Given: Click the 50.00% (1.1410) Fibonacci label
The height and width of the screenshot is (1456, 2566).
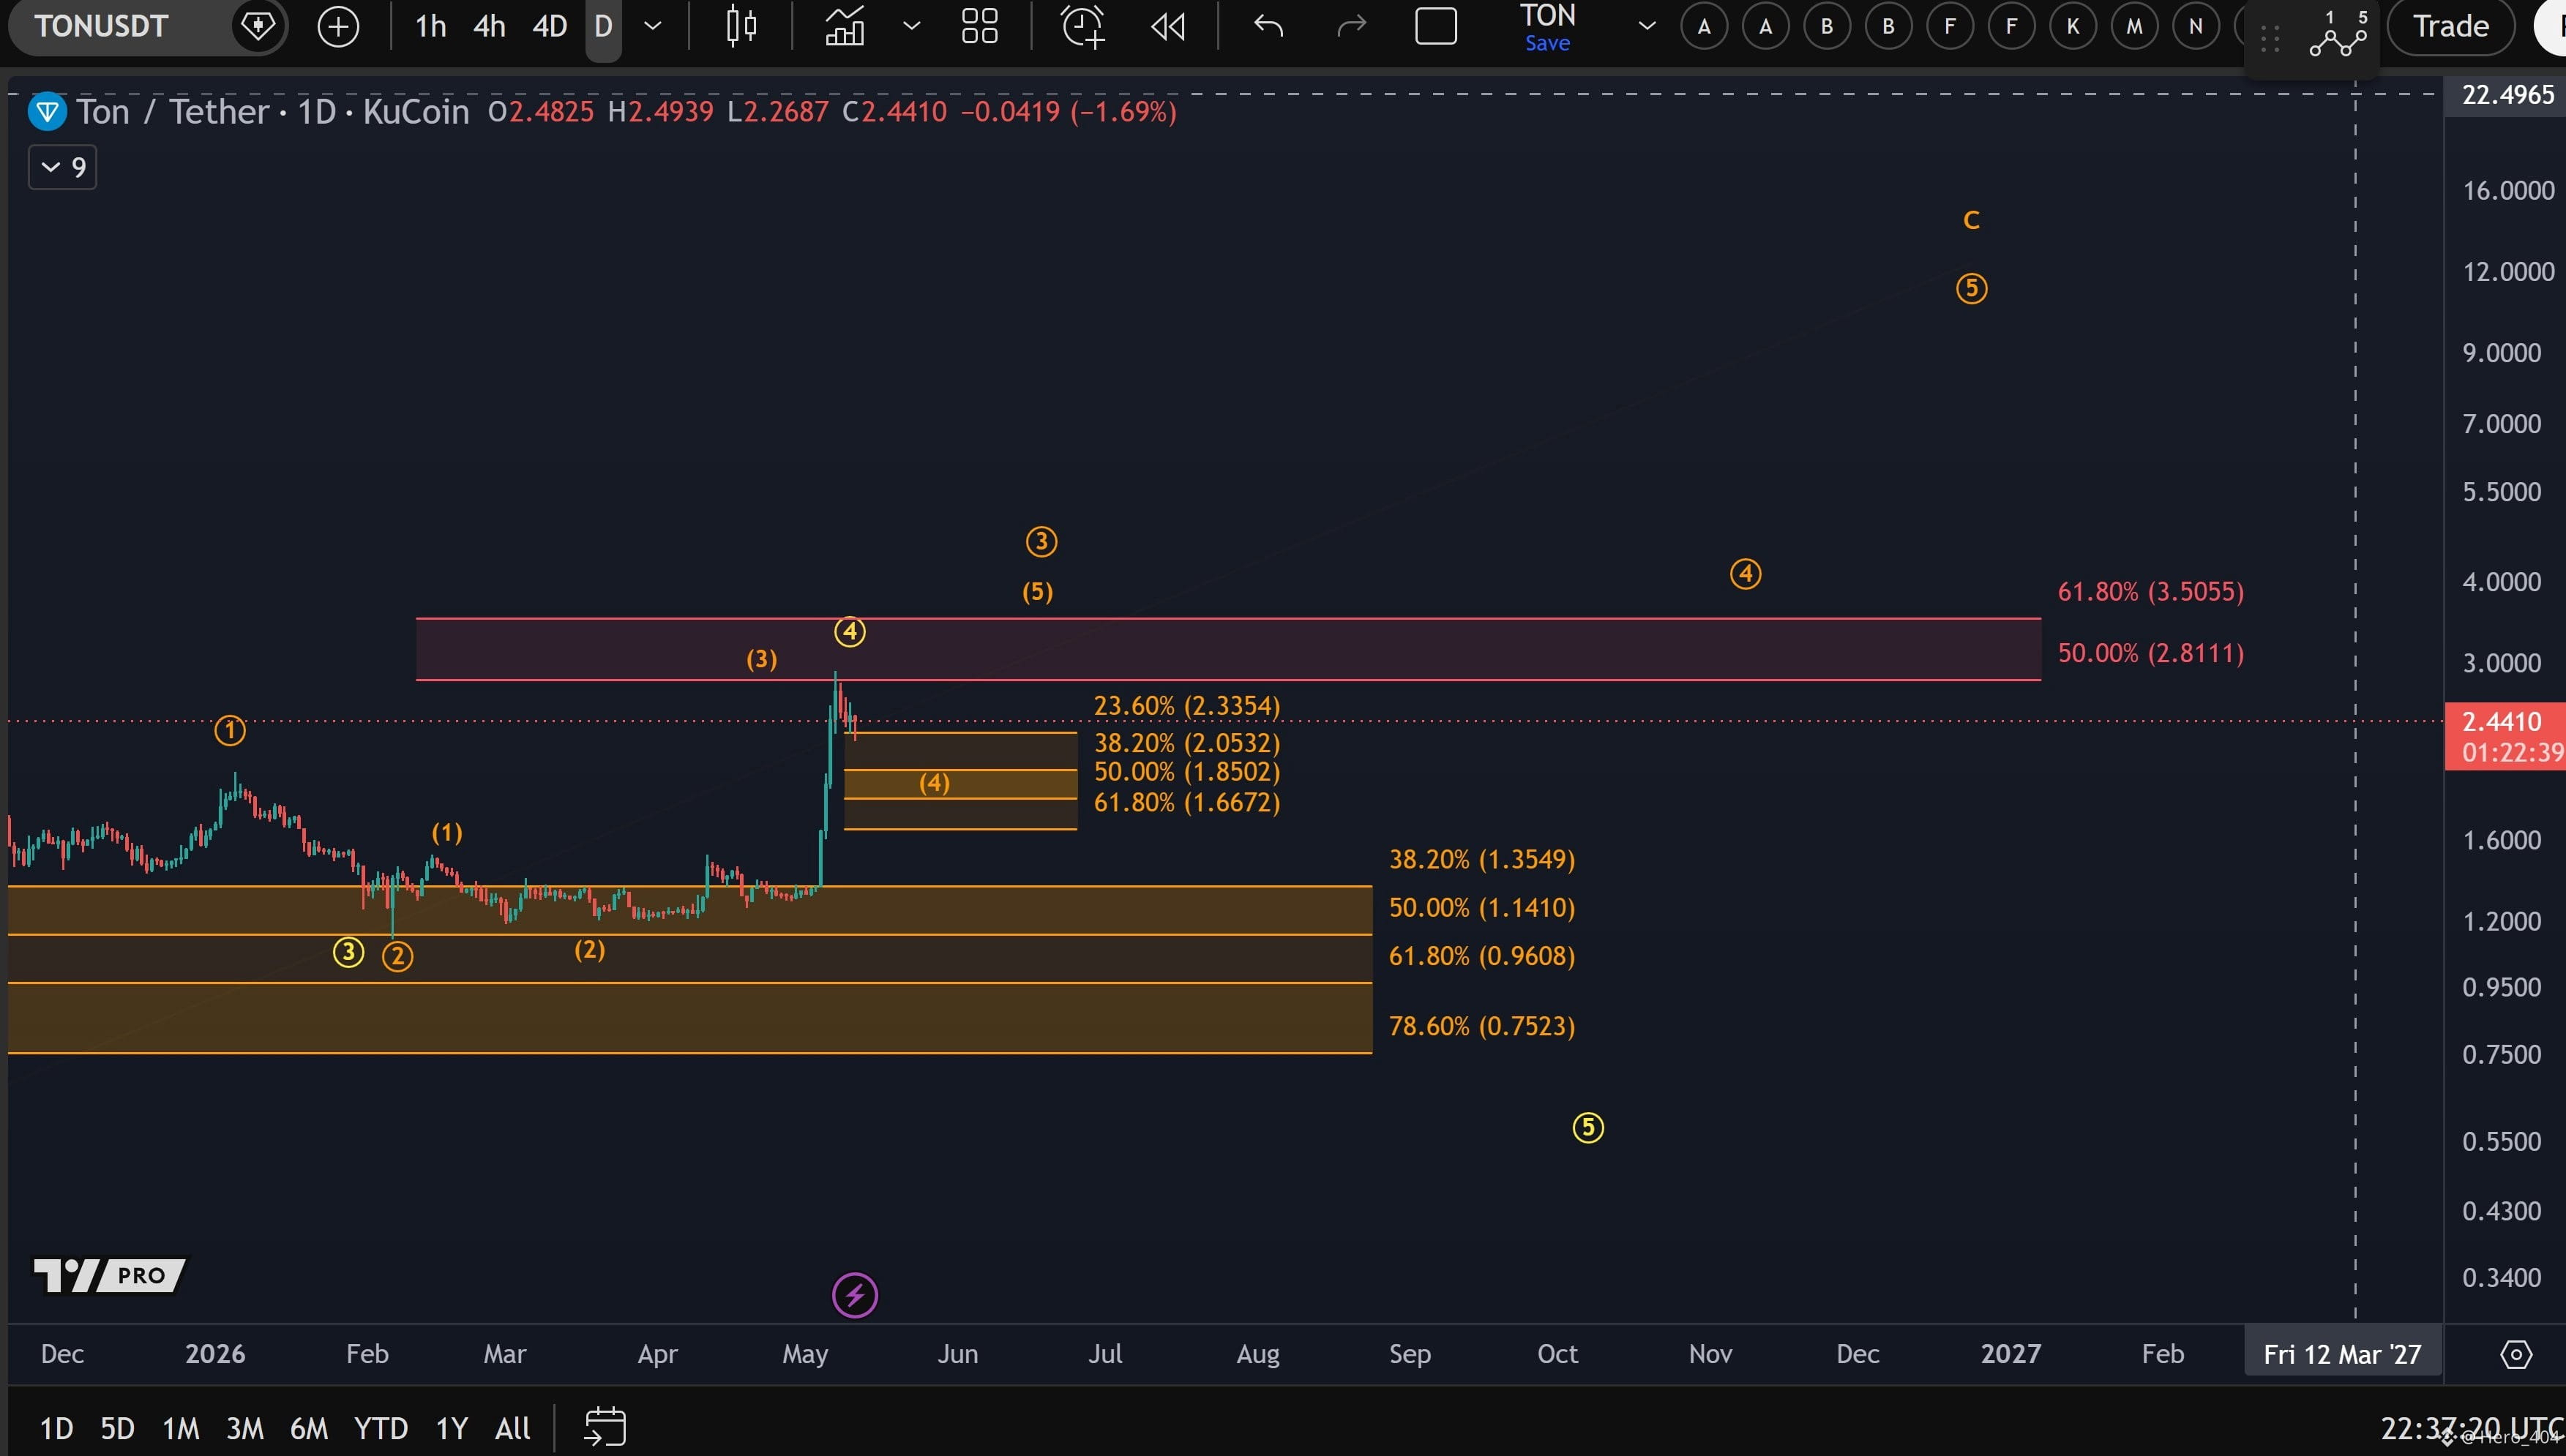Looking at the screenshot, I should click(1482, 907).
